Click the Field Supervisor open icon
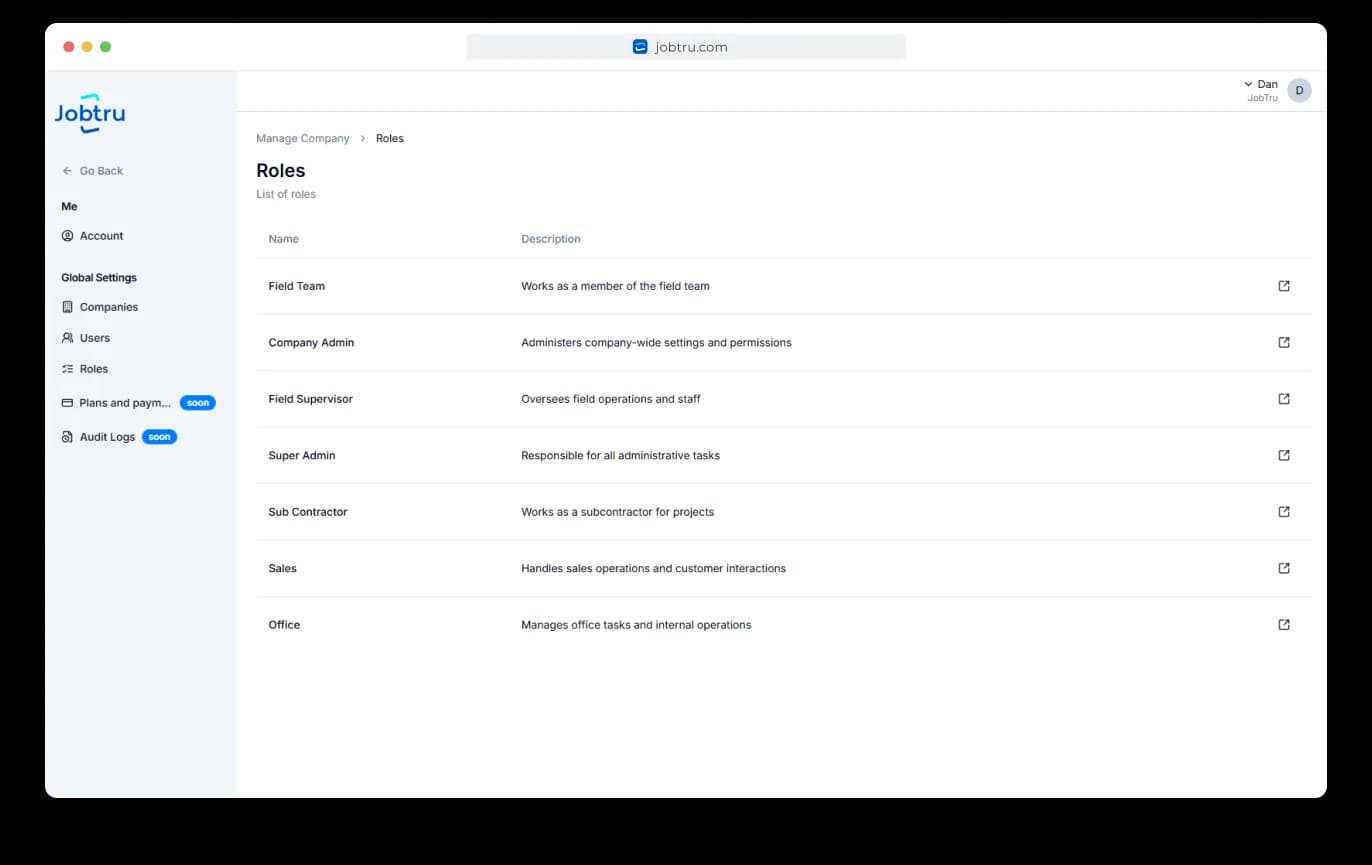1372x865 pixels. (1284, 399)
